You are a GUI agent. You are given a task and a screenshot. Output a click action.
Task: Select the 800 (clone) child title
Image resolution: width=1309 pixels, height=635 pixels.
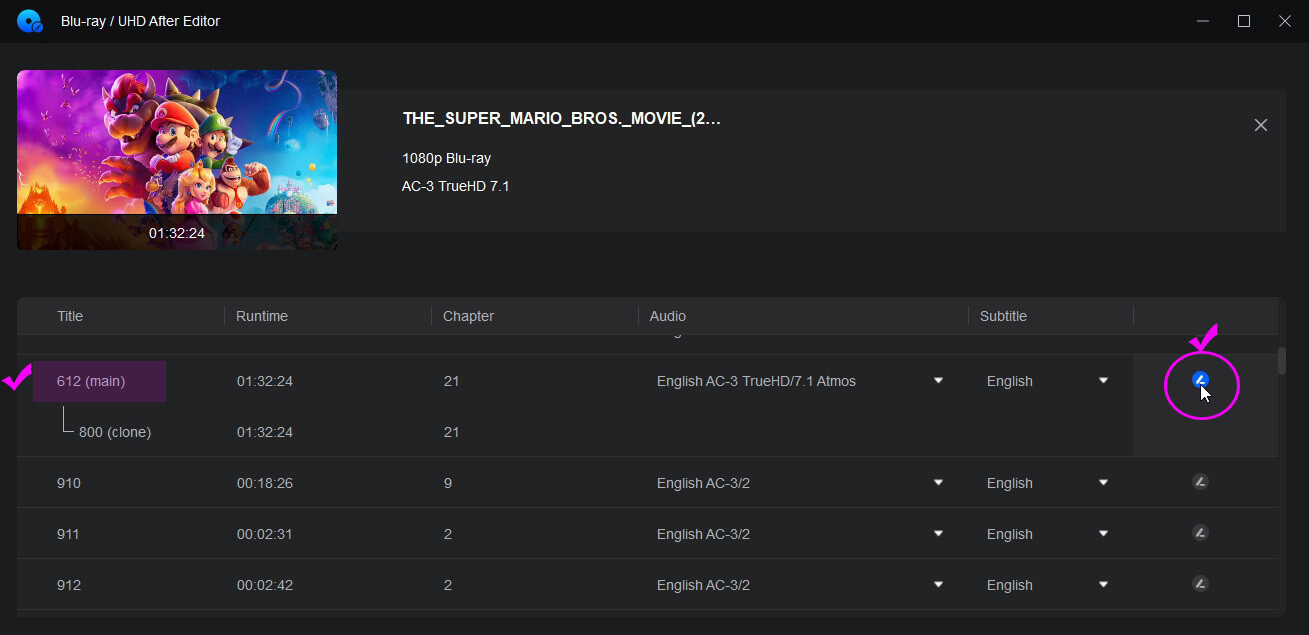point(114,432)
